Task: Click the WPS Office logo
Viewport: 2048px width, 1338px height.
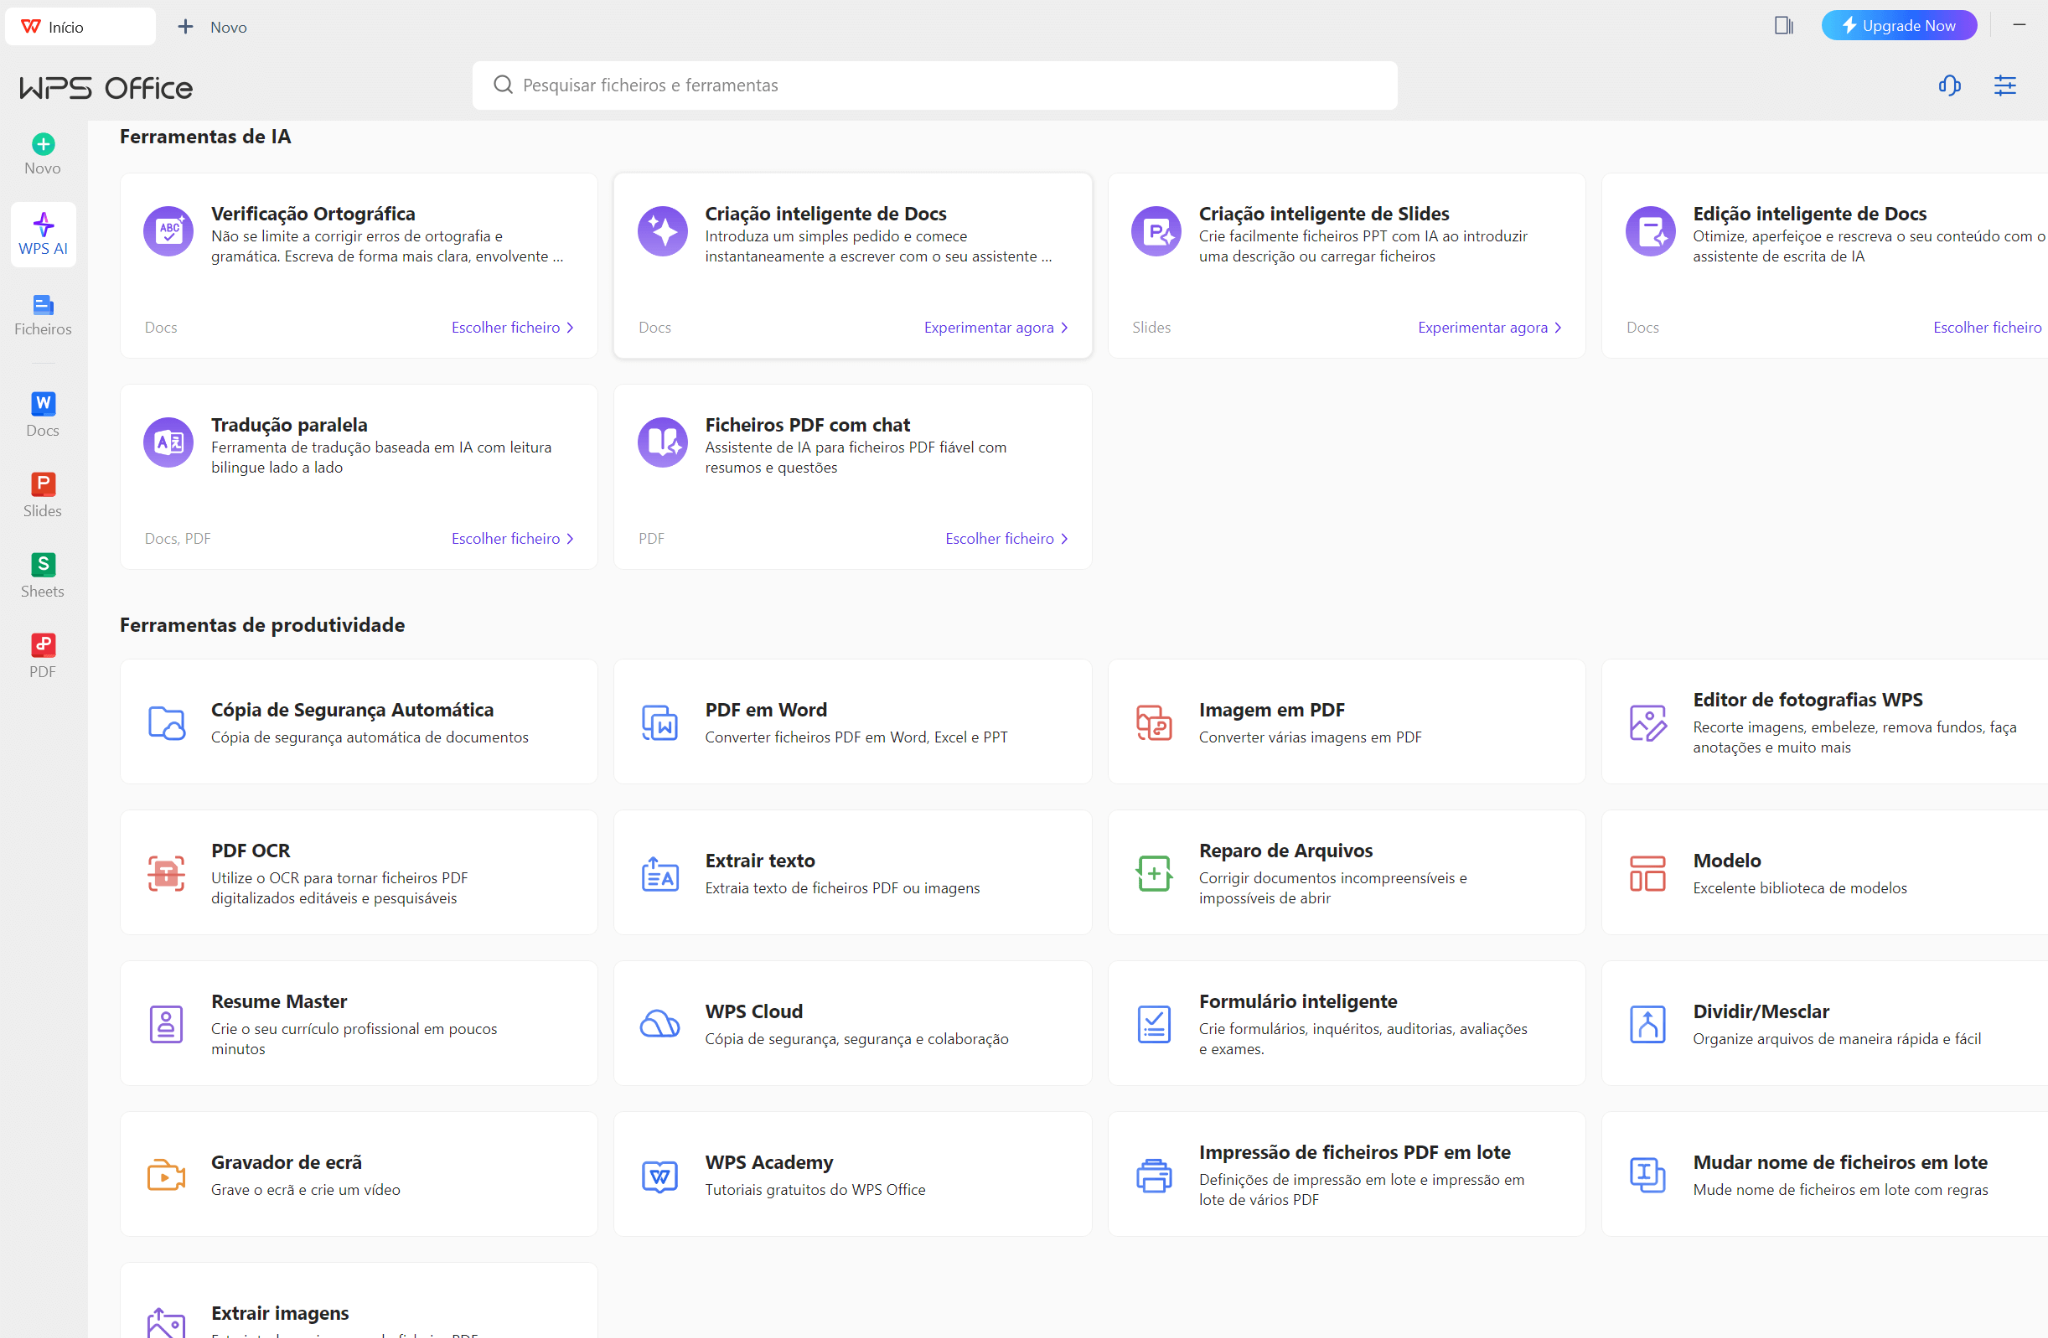Action: click(106, 88)
